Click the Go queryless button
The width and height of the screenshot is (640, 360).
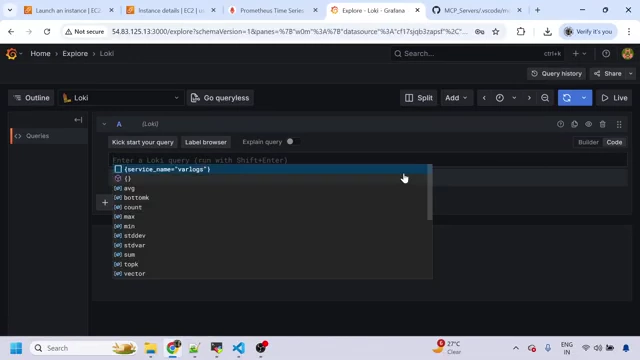tap(220, 98)
